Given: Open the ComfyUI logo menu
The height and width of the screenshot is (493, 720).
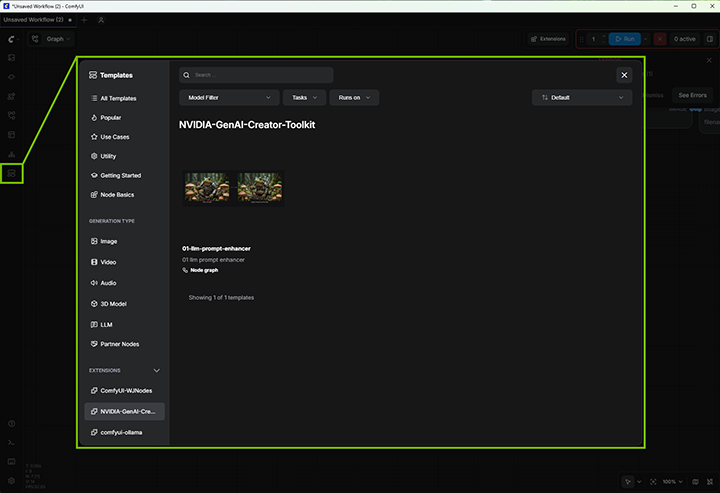Looking at the screenshot, I should point(11,39).
